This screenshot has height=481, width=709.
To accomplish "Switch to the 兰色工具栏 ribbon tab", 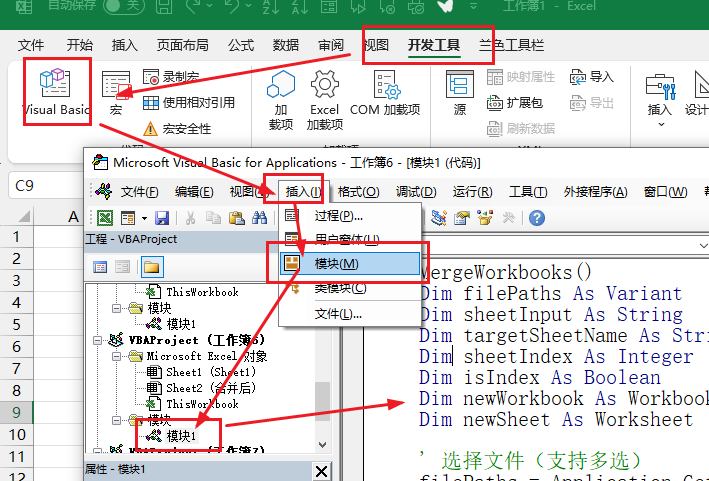I will tap(511, 45).
